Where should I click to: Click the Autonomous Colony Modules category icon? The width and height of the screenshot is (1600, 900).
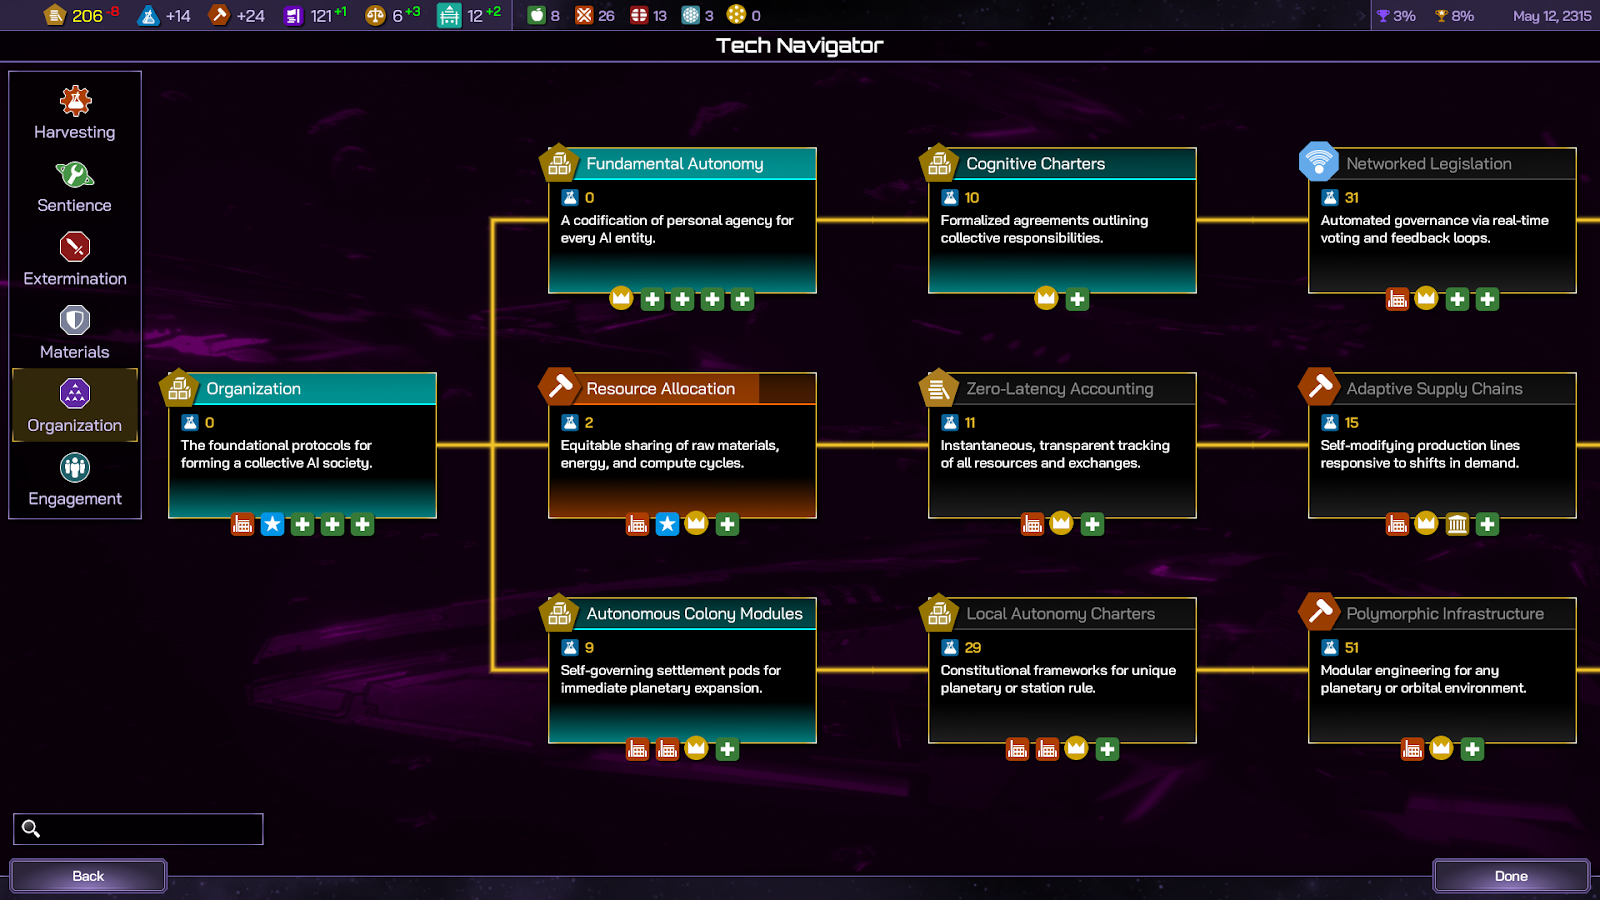coord(559,612)
